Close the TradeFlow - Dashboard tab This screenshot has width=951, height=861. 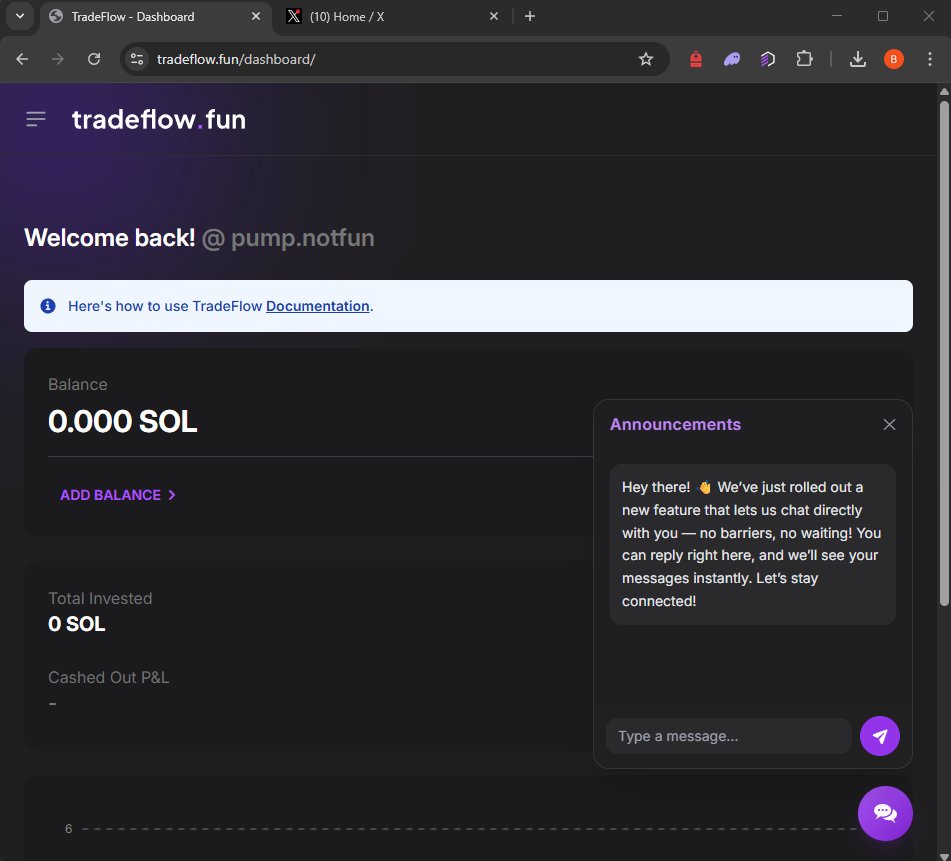256,16
